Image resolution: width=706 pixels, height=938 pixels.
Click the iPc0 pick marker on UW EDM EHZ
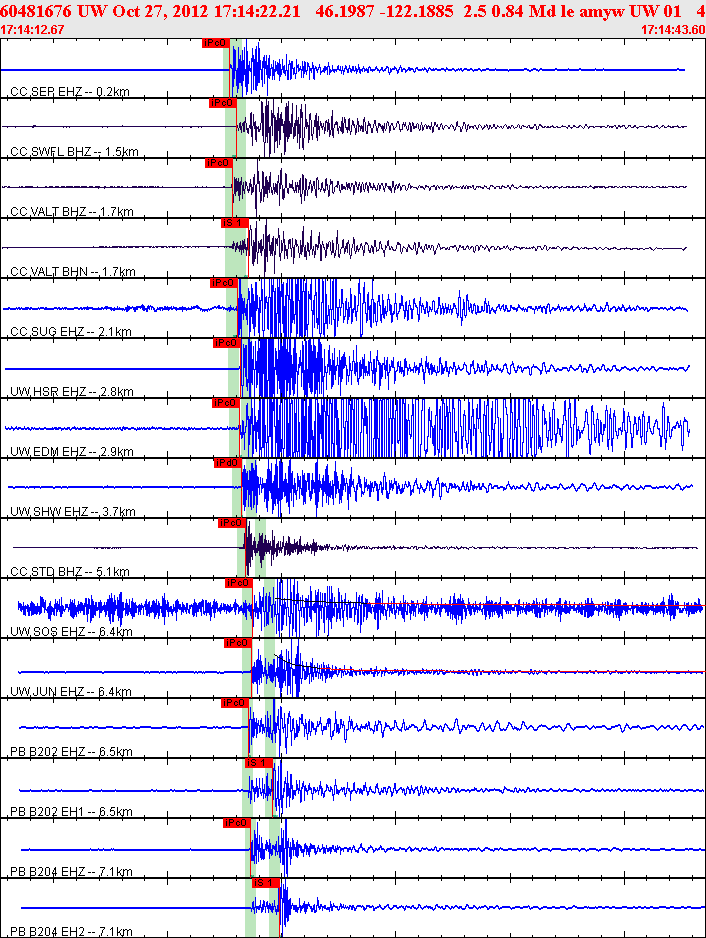226,403
